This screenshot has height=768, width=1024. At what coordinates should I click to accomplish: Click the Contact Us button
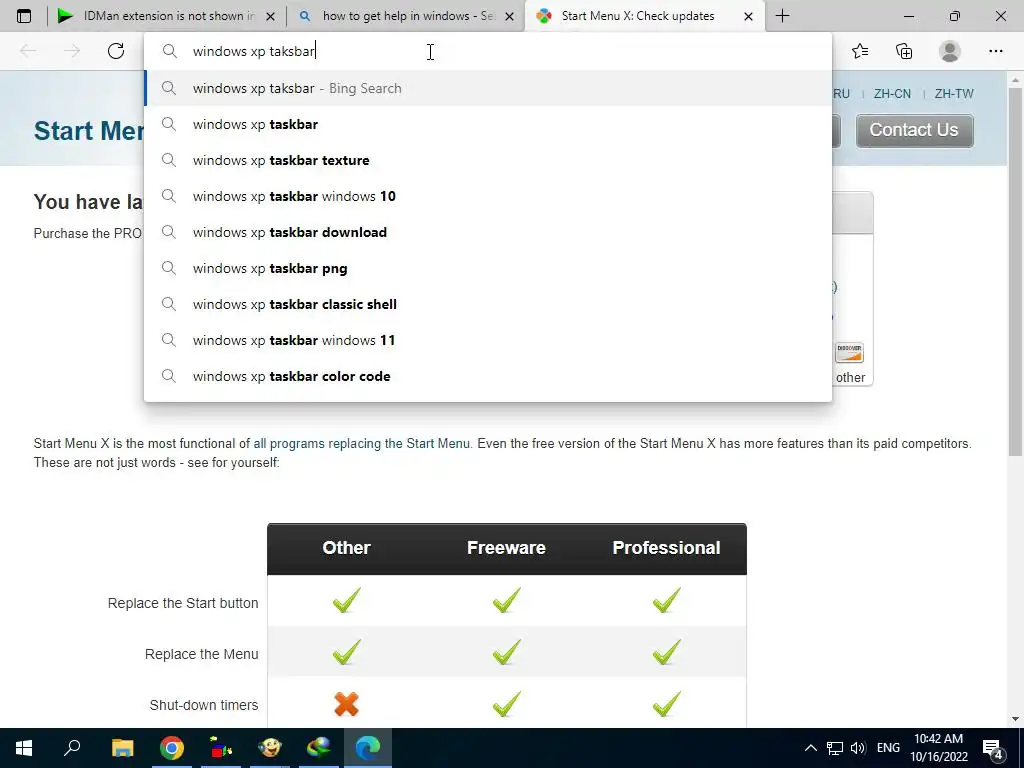point(914,131)
